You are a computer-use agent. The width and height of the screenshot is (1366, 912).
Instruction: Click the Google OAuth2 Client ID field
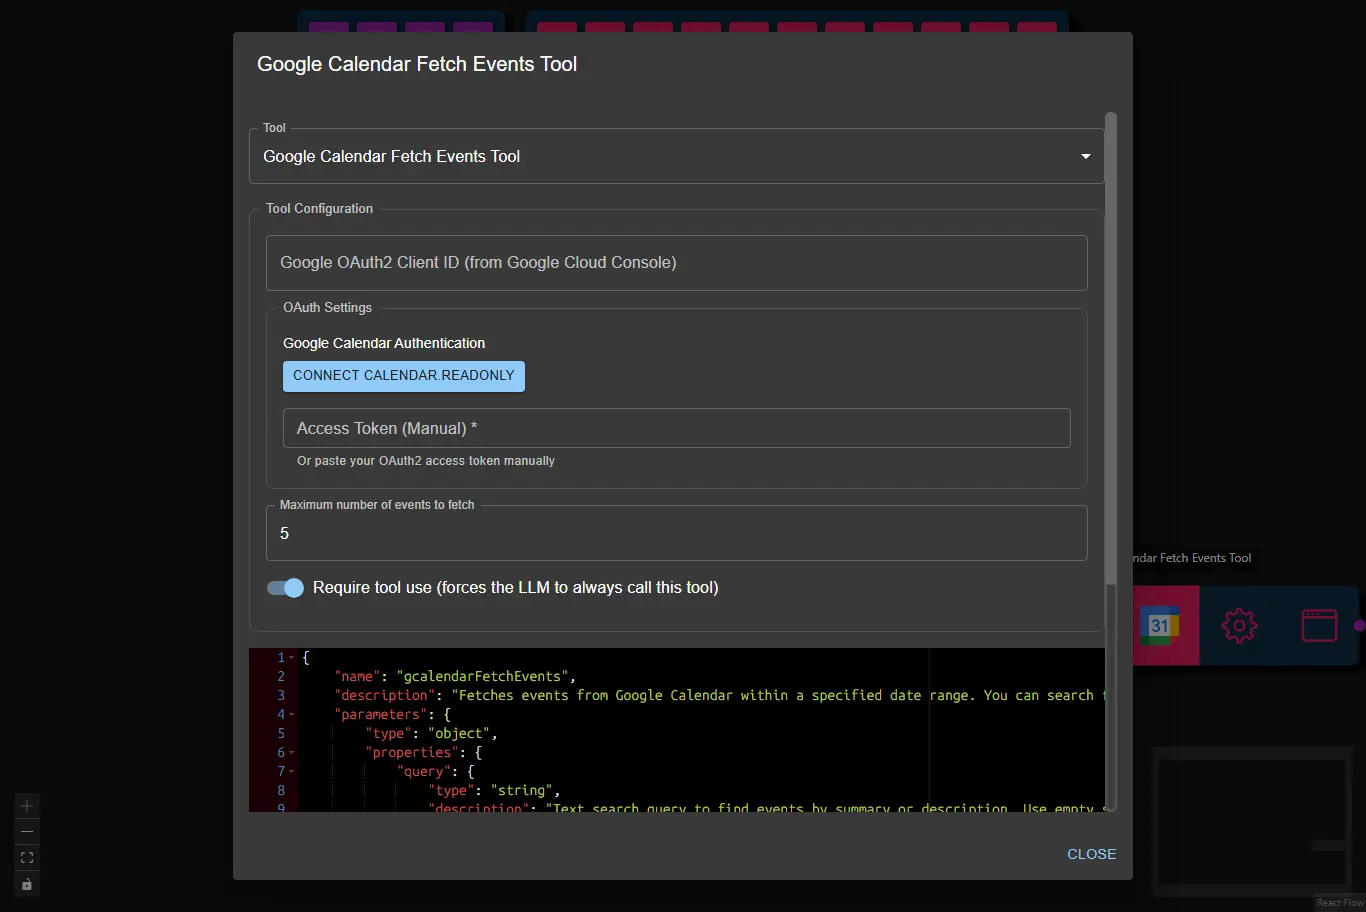pyautogui.click(x=676, y=262)
